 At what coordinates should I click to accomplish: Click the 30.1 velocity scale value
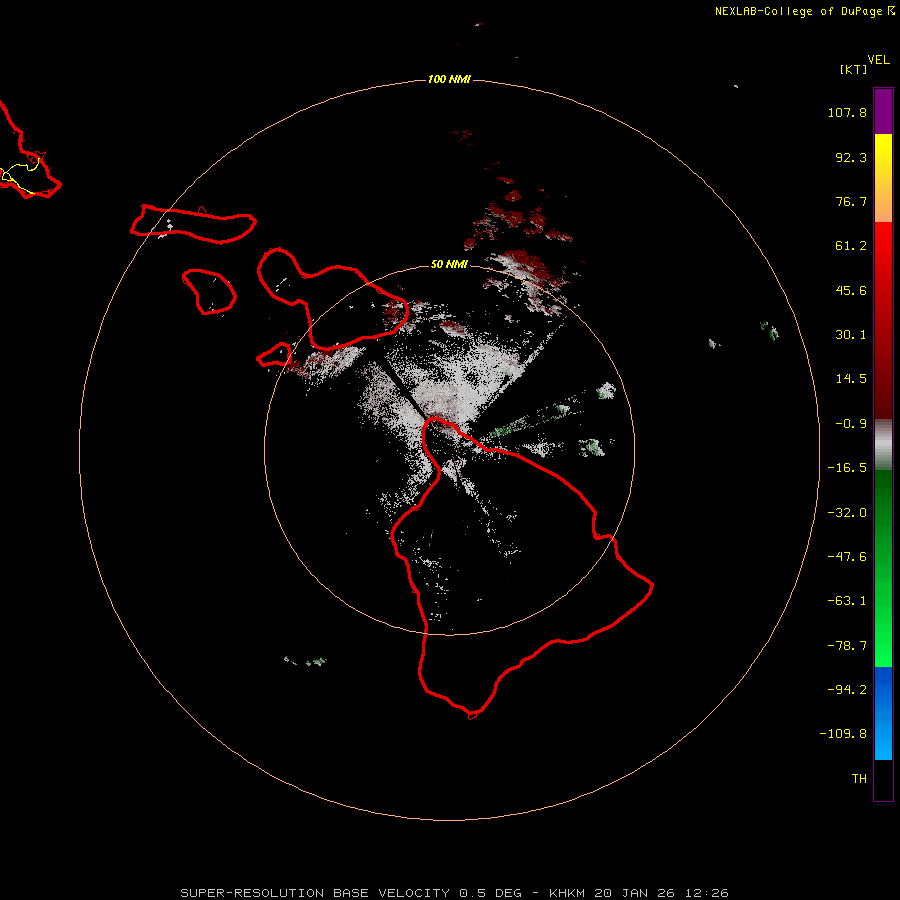coord(851,335)
